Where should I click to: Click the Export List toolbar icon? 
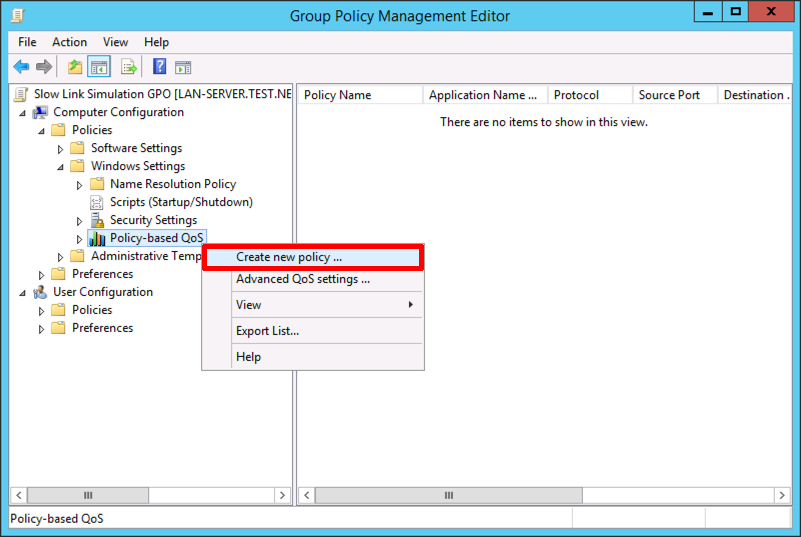coord(129,66)
